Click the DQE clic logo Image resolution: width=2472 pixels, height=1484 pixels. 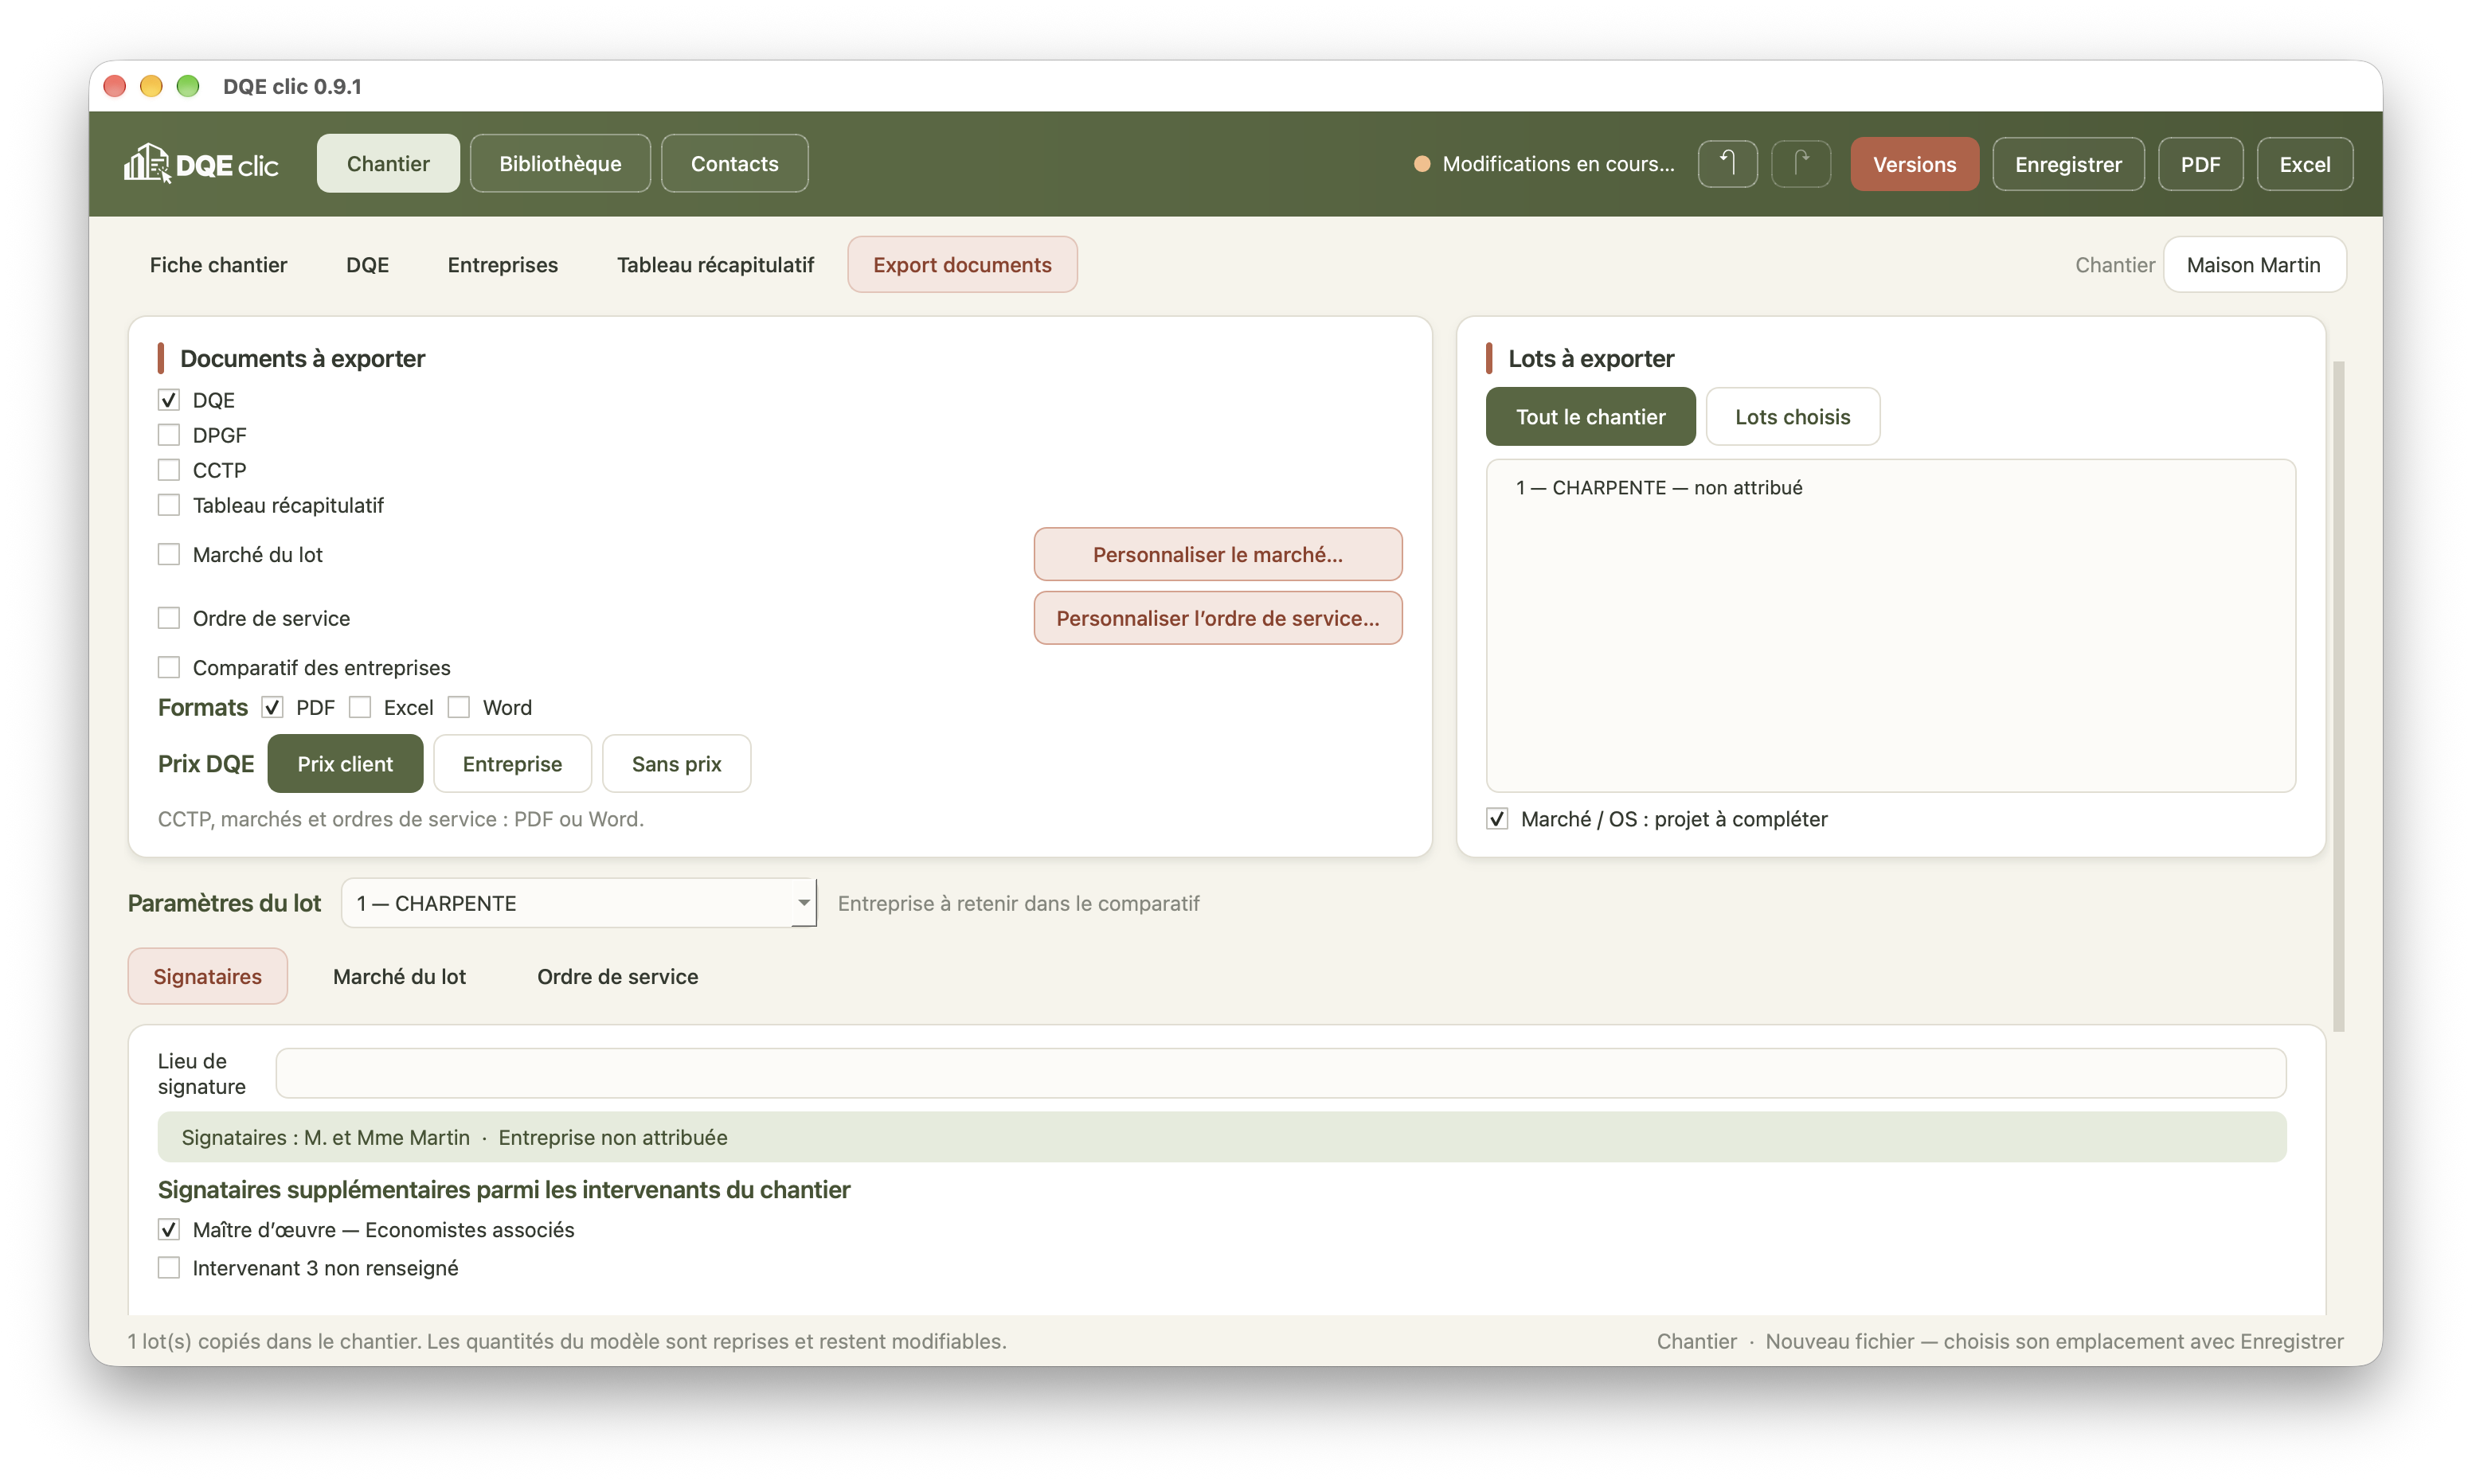pyautogui.click(x=201, y=164)
